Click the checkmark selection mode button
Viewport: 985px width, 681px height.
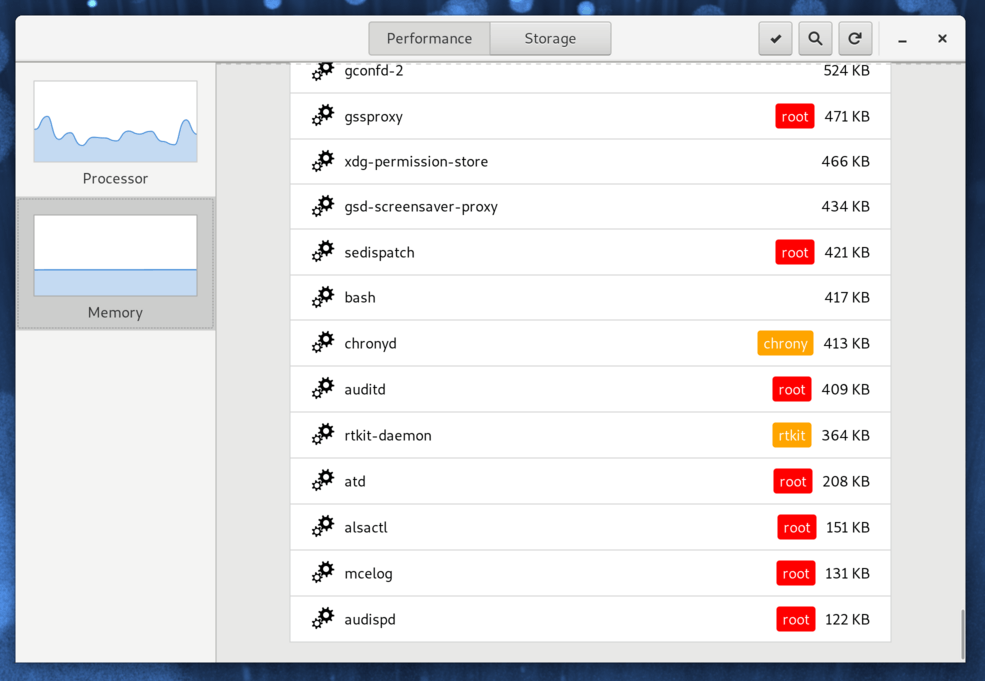pos(775,38)
